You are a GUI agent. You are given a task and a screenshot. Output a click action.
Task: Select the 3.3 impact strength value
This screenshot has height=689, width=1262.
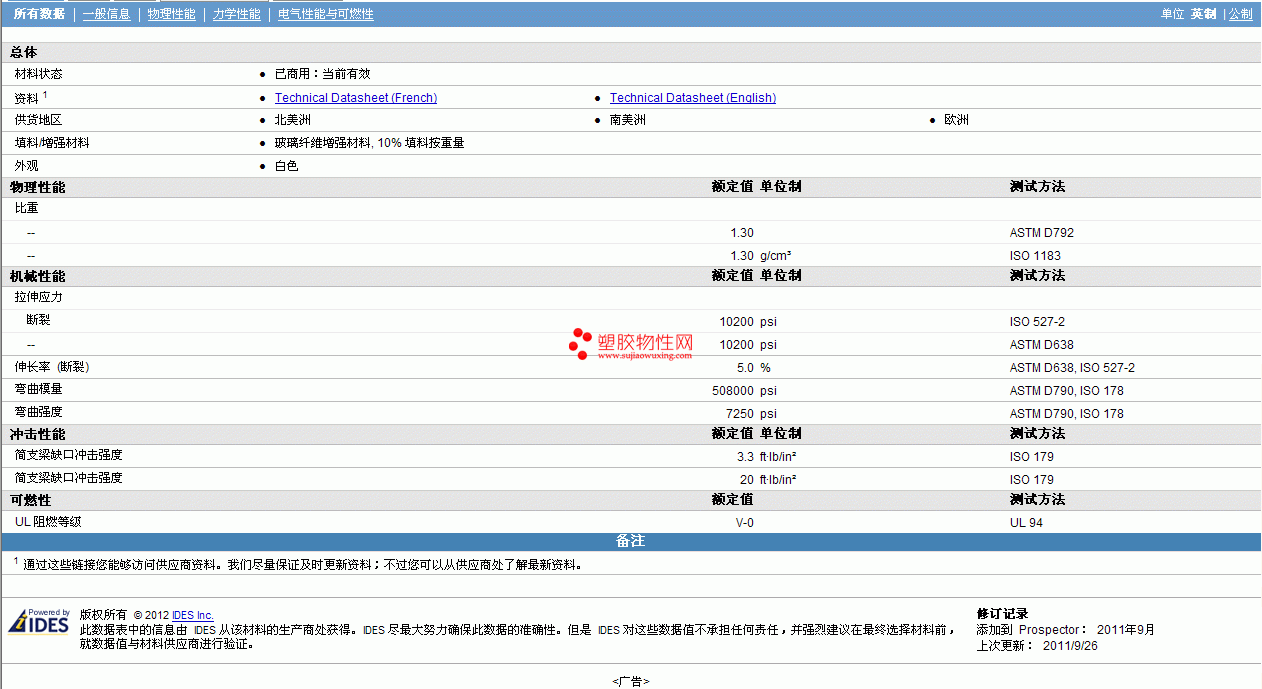[x=746, y=457]
